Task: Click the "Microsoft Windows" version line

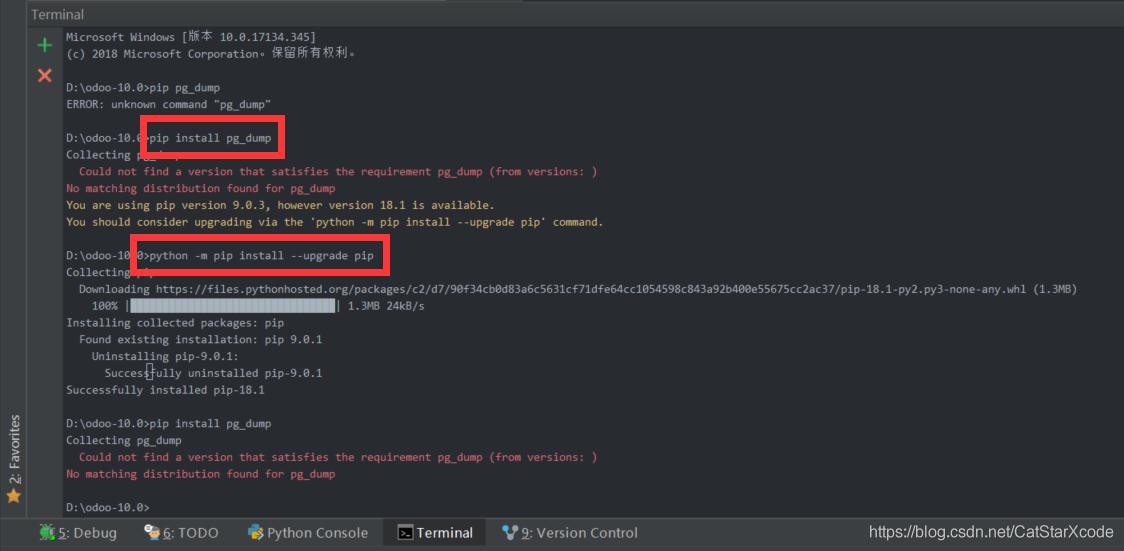Action: click(191, 37)
